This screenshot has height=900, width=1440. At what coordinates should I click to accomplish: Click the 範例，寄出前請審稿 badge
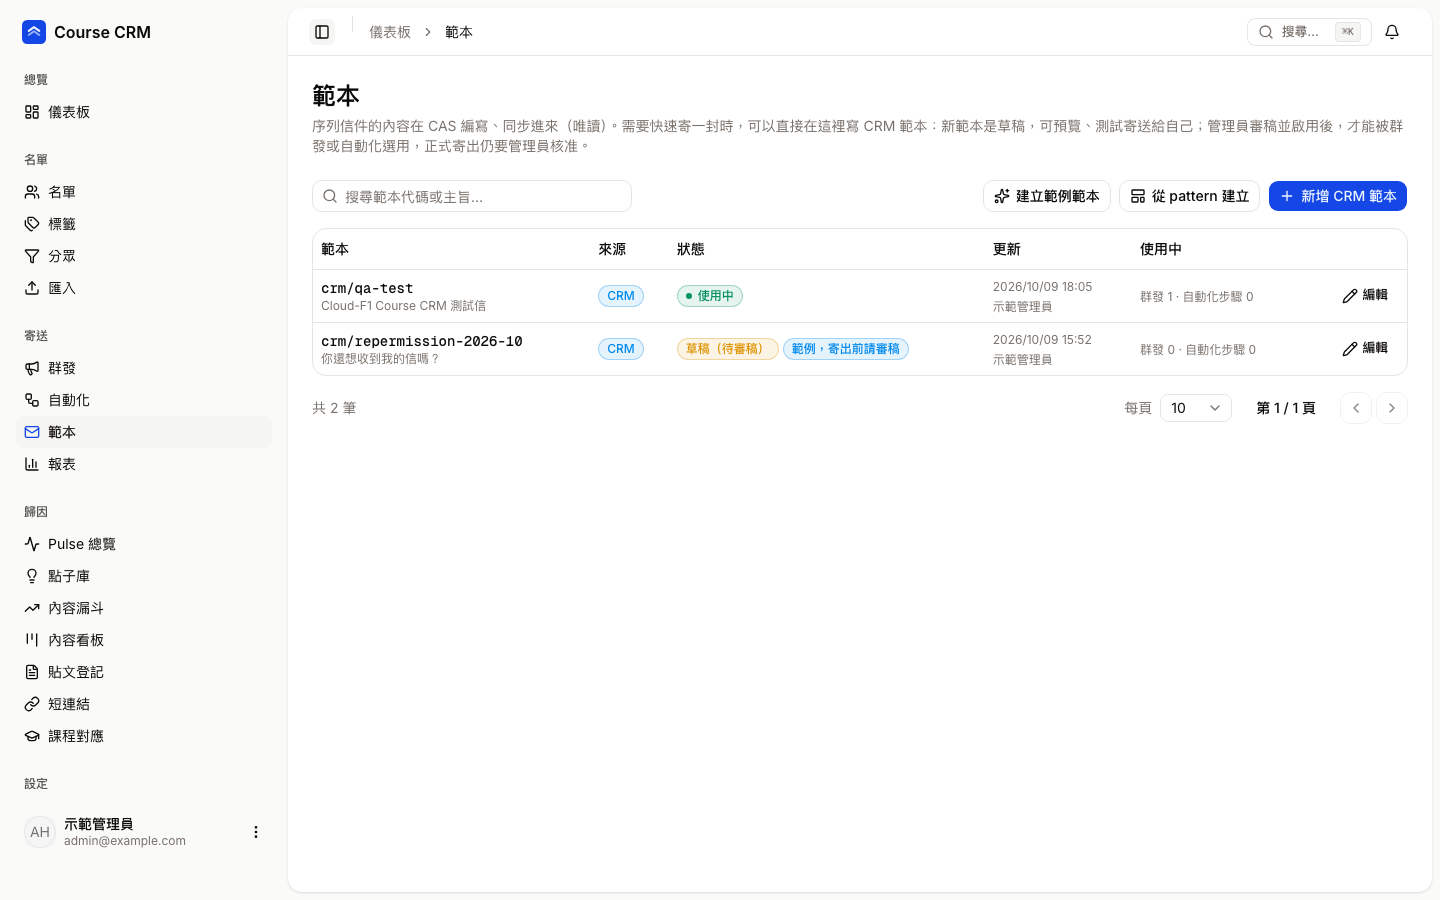coord(846,349)
